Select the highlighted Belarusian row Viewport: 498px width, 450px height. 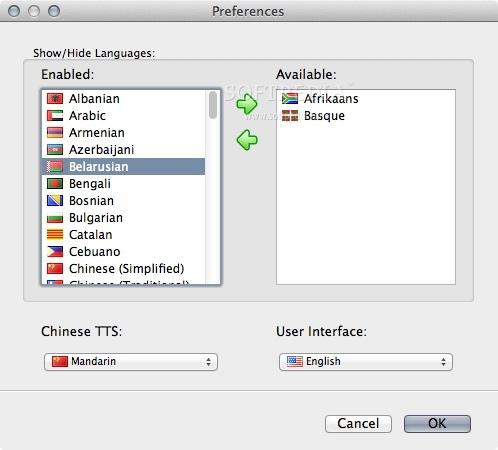click(123, 166)
